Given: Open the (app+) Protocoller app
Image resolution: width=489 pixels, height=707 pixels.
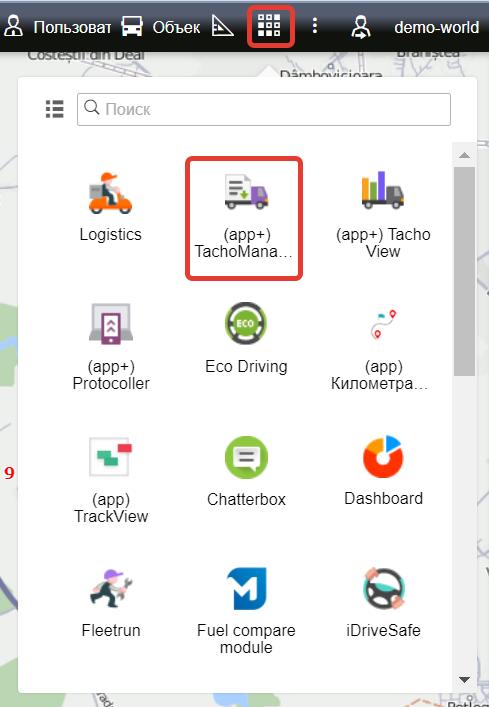Looking at the screenshot, I should [111, 347].
